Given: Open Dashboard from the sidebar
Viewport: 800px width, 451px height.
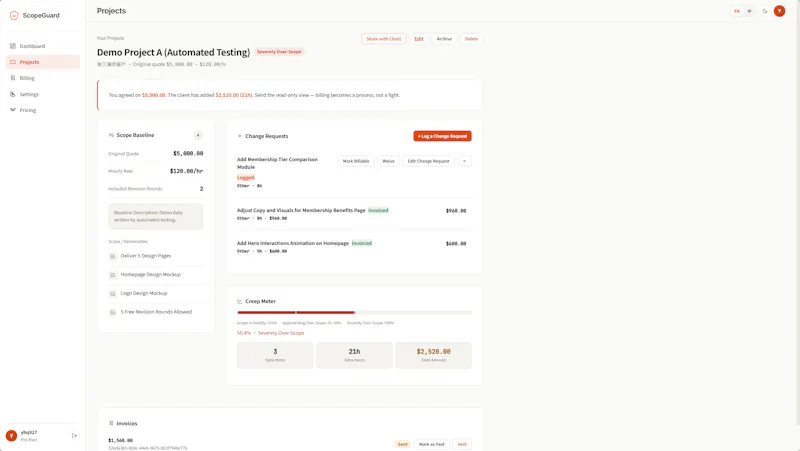Looking at the screenshot, I should pos(43,46).
